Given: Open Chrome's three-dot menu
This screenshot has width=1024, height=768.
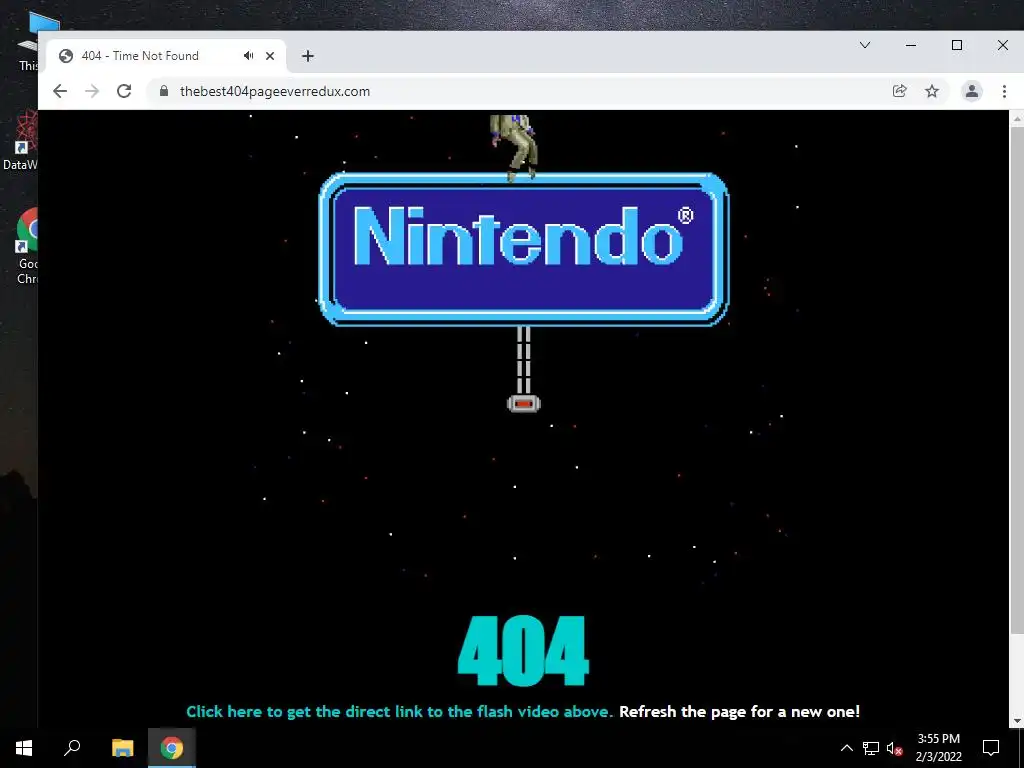Looking at the screenshot, I should coord(1004,91).
